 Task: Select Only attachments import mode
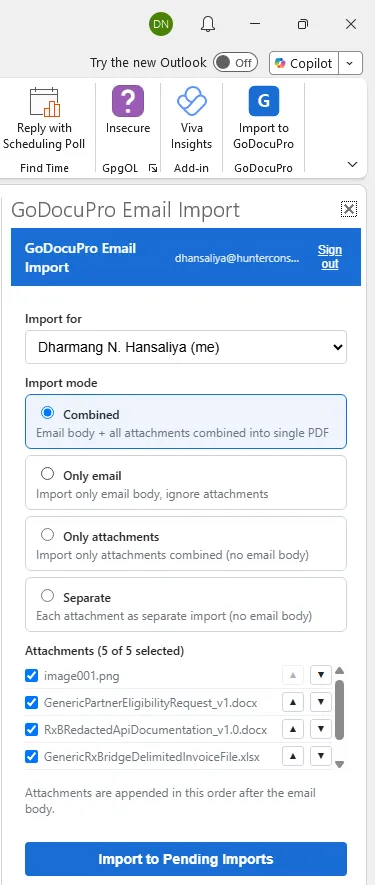tap(47, 535)
